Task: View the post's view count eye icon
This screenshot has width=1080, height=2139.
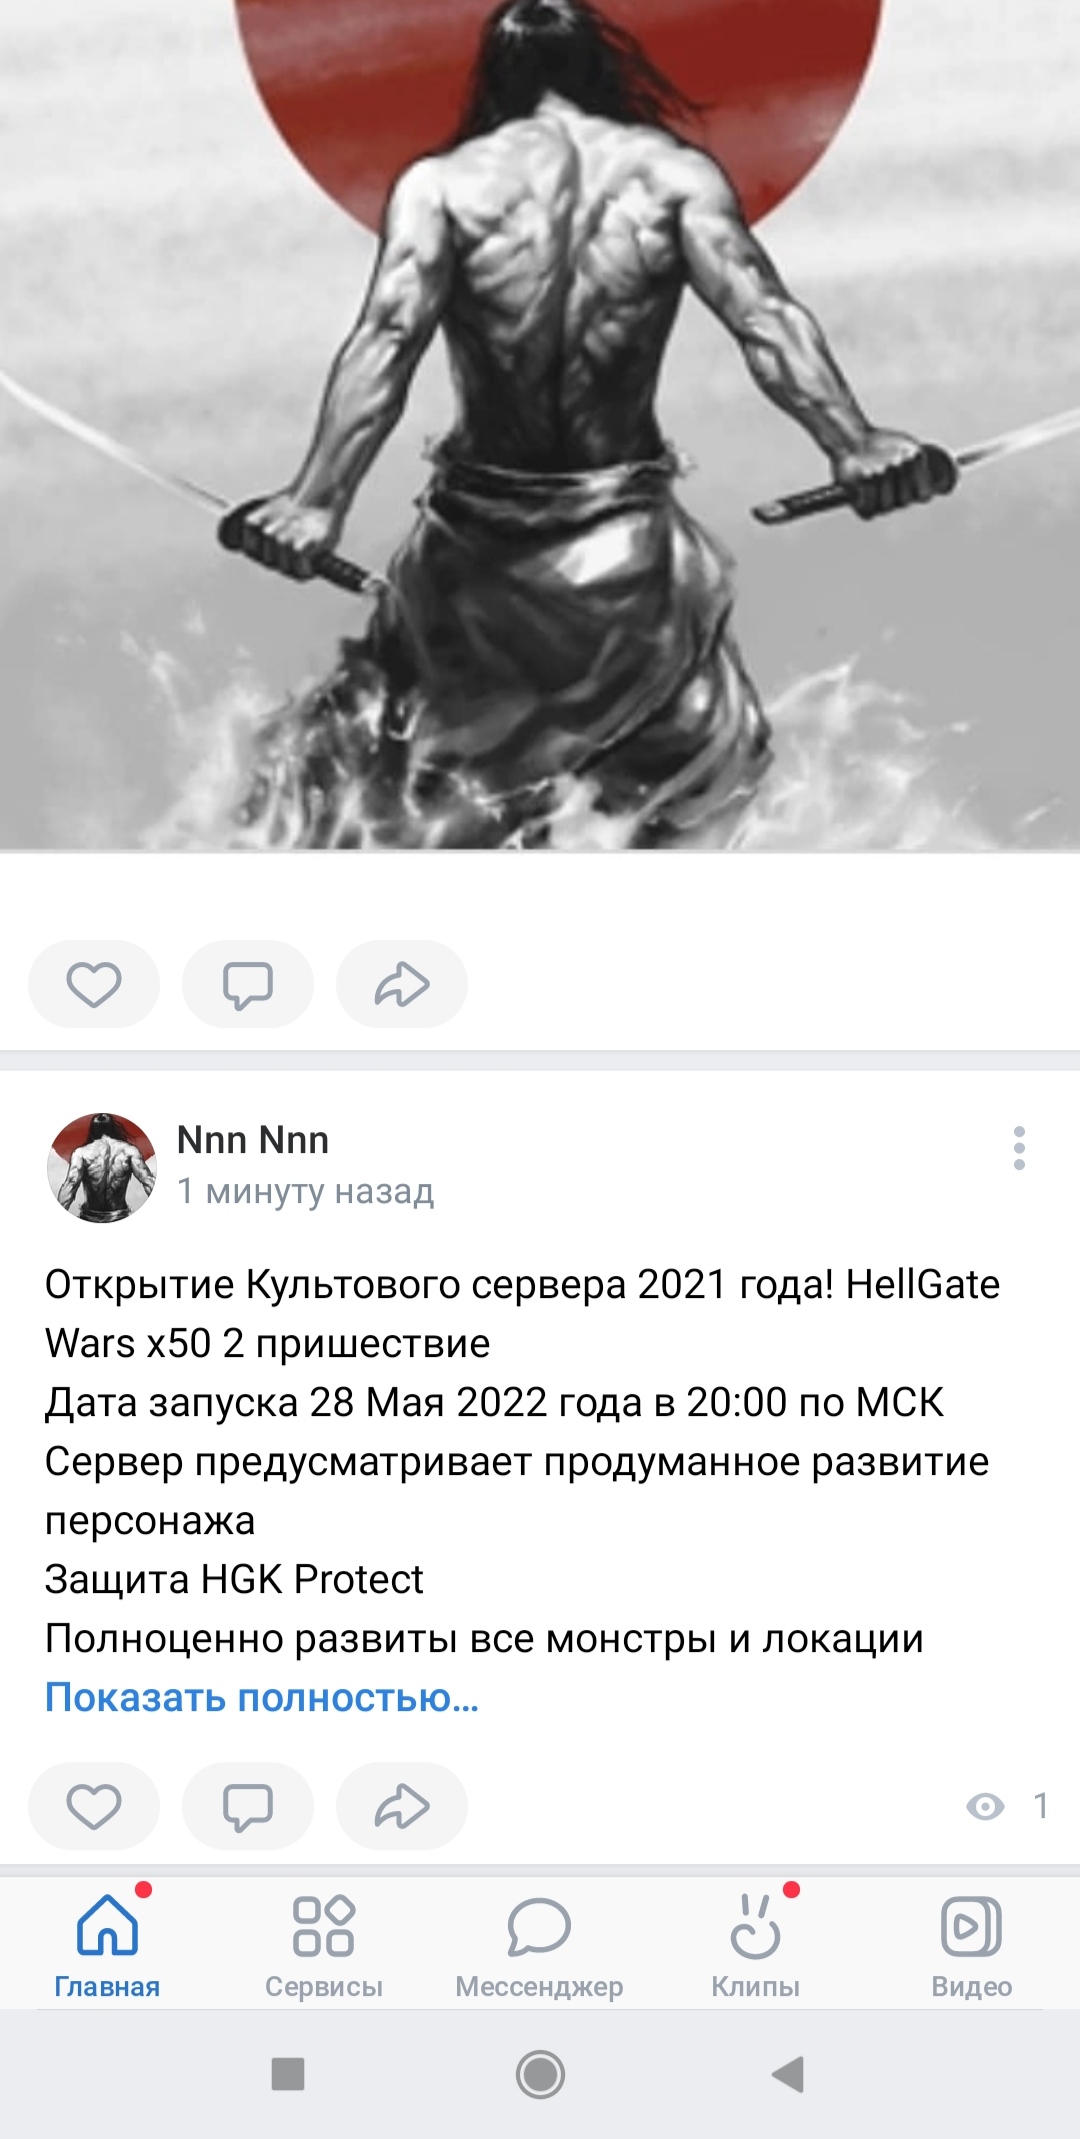Action: coord(985,1806)
